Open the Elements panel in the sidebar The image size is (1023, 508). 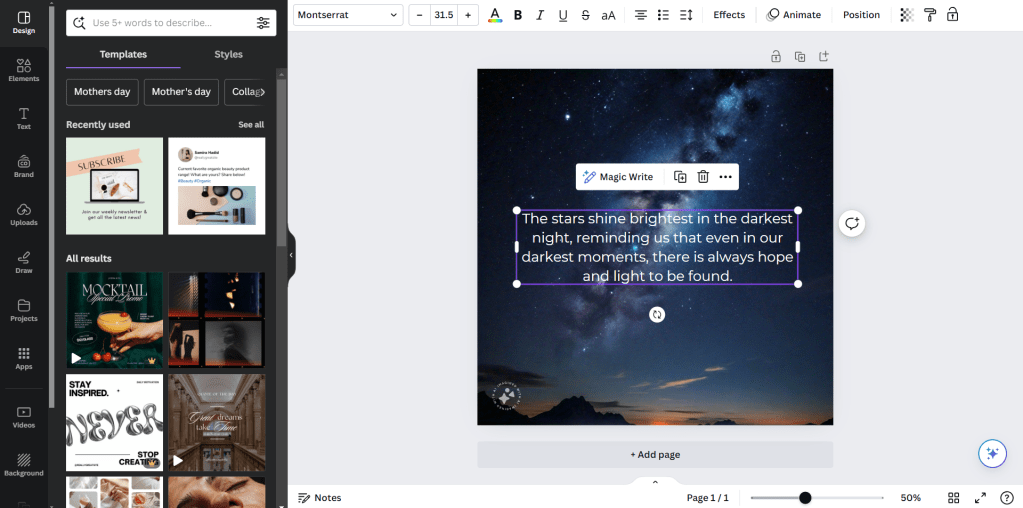coord(24,70)
